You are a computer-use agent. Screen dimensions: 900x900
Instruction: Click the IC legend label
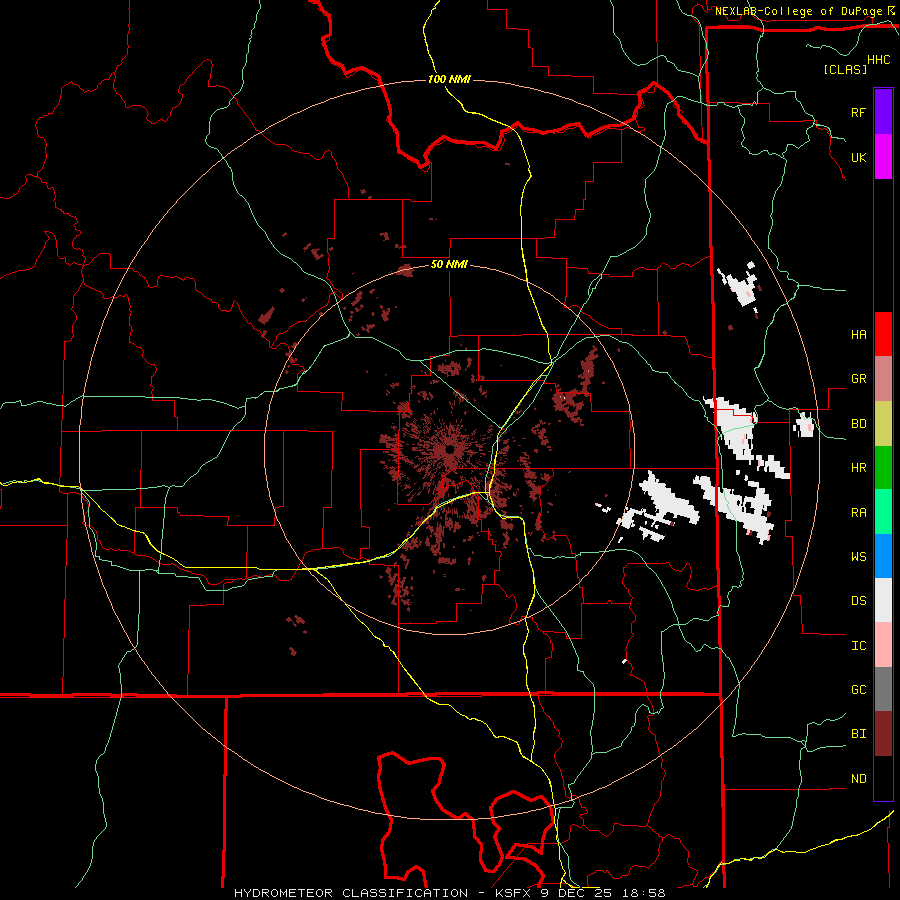coord(858,646)
